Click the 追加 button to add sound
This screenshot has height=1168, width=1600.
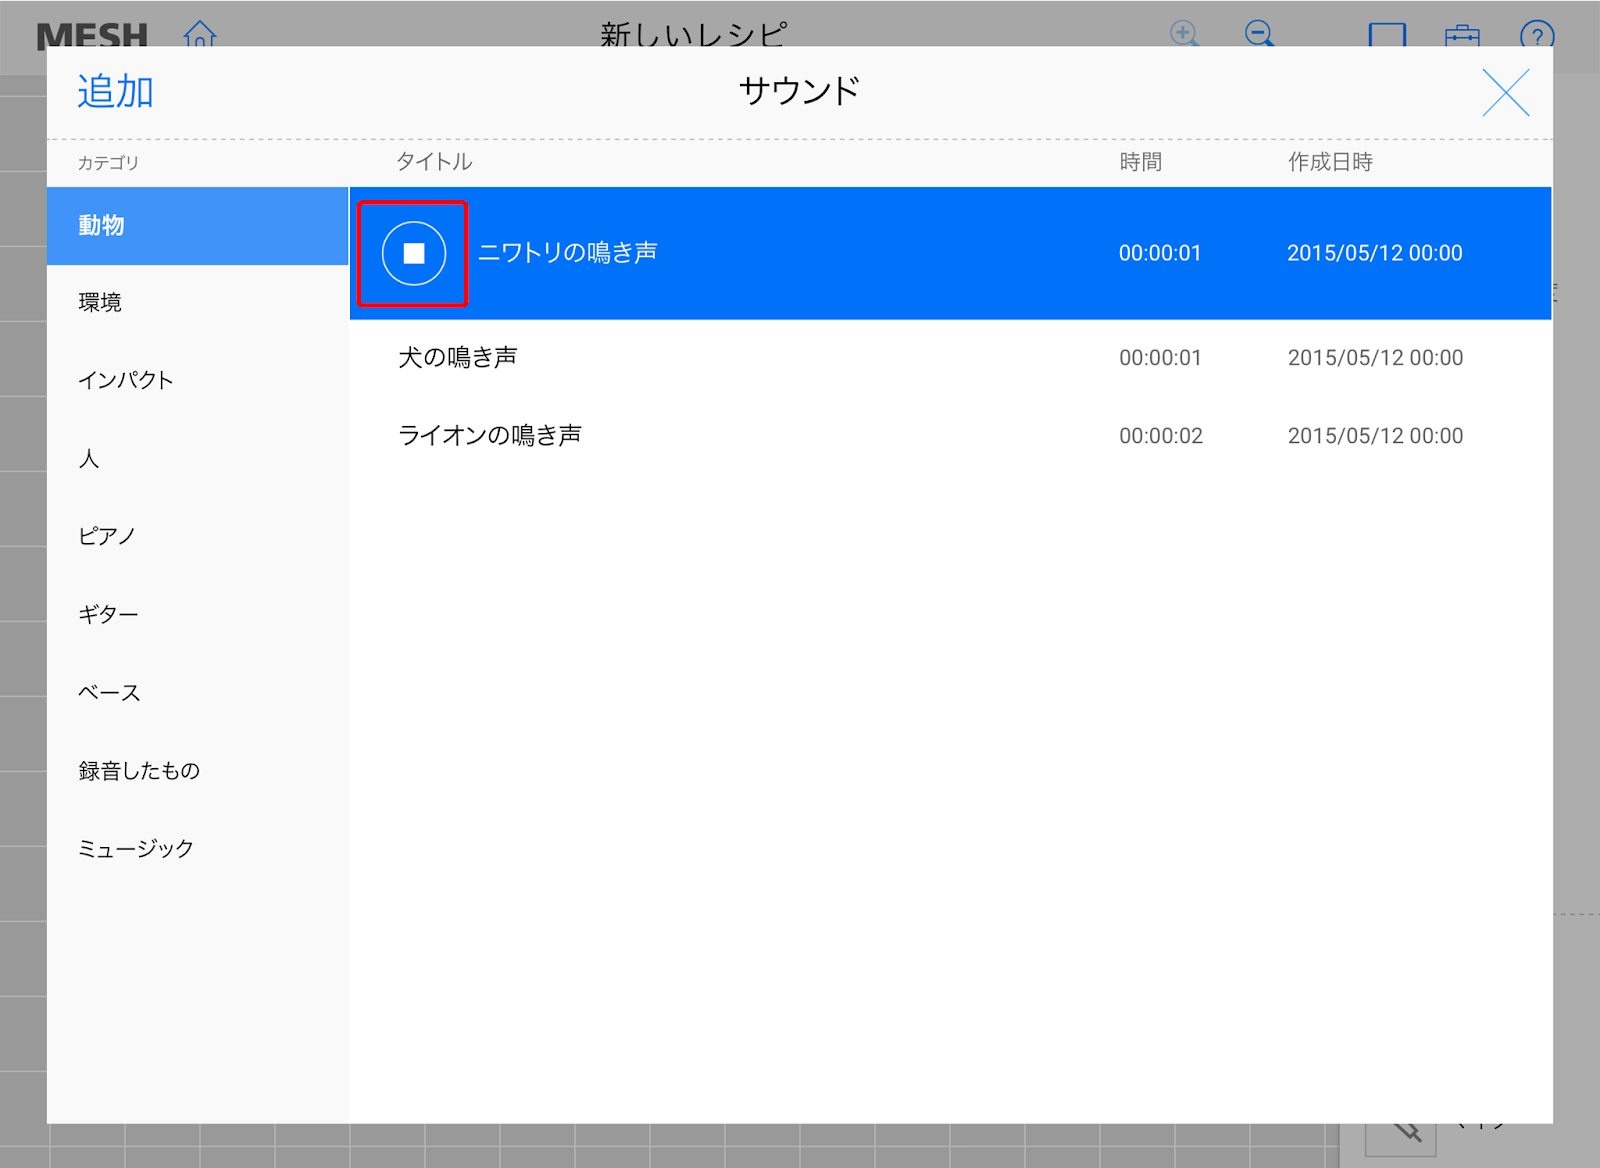coord(115,92)
